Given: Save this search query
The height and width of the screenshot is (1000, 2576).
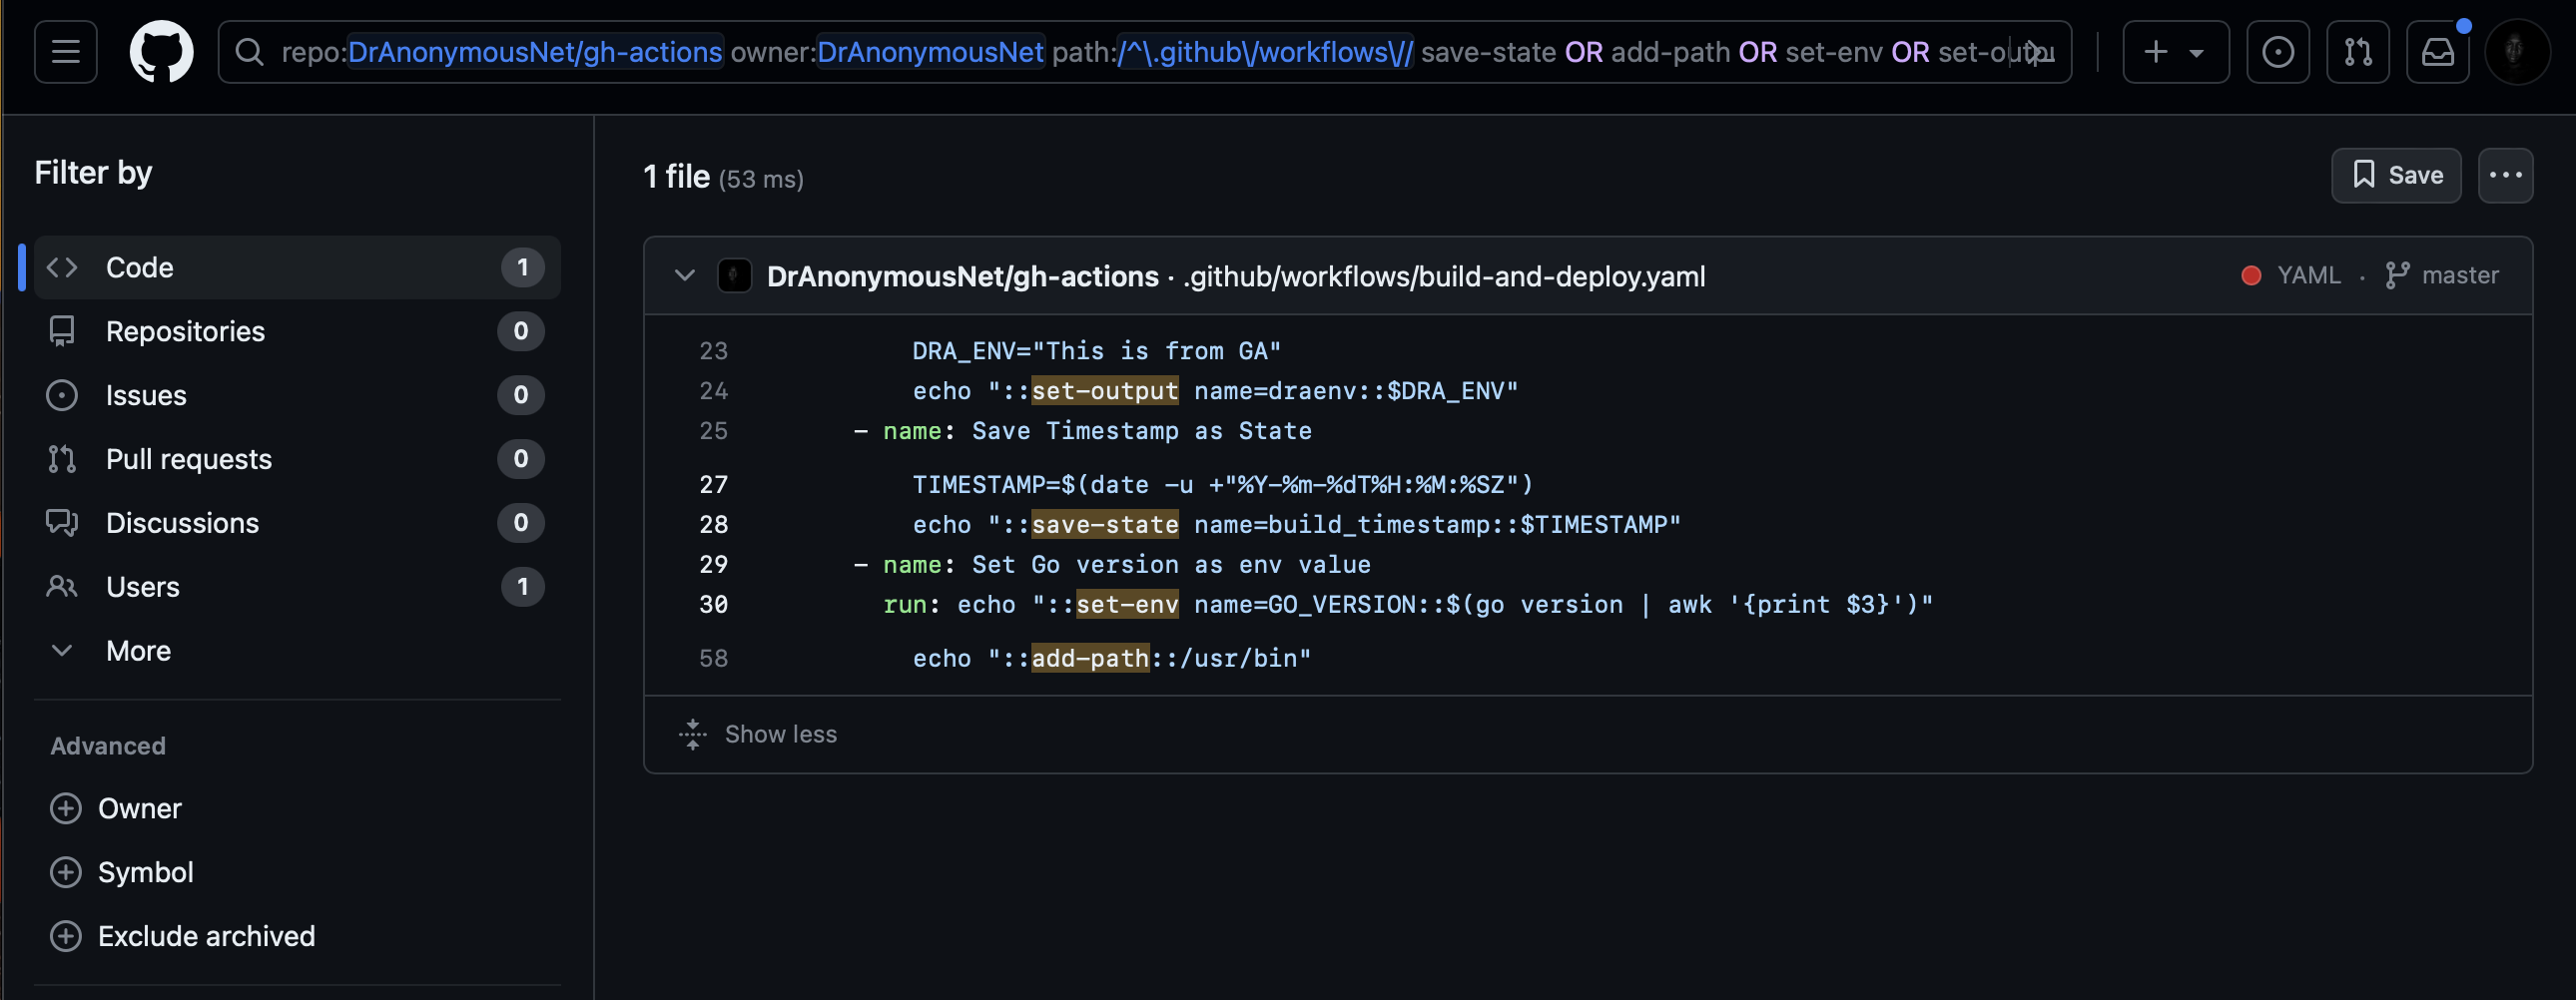Looking at the screenshot, I should (x=2395, y=176).
